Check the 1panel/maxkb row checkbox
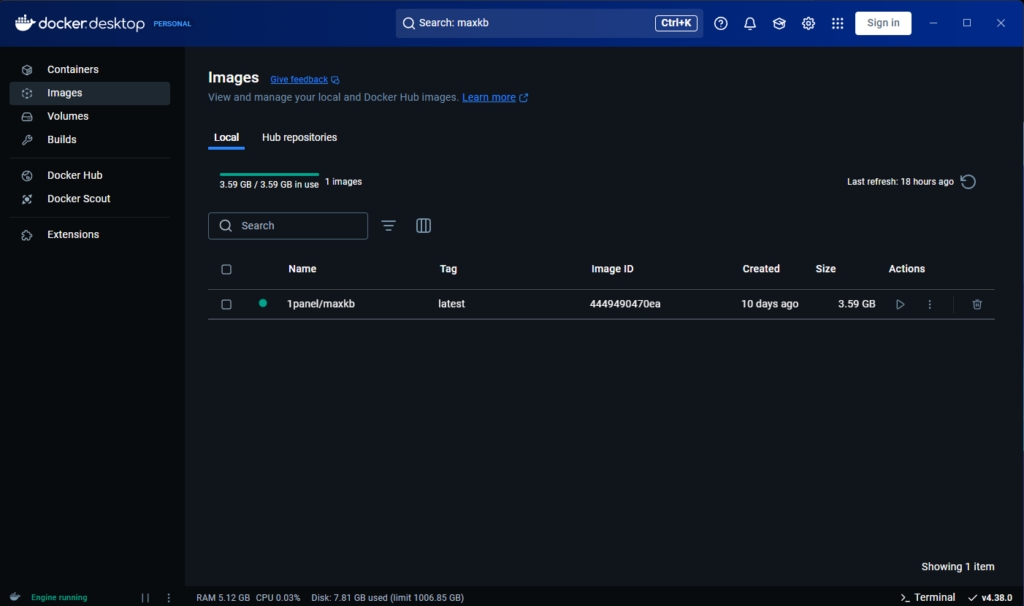This screenshot has height=606, width=1024. tap(226, 304)
